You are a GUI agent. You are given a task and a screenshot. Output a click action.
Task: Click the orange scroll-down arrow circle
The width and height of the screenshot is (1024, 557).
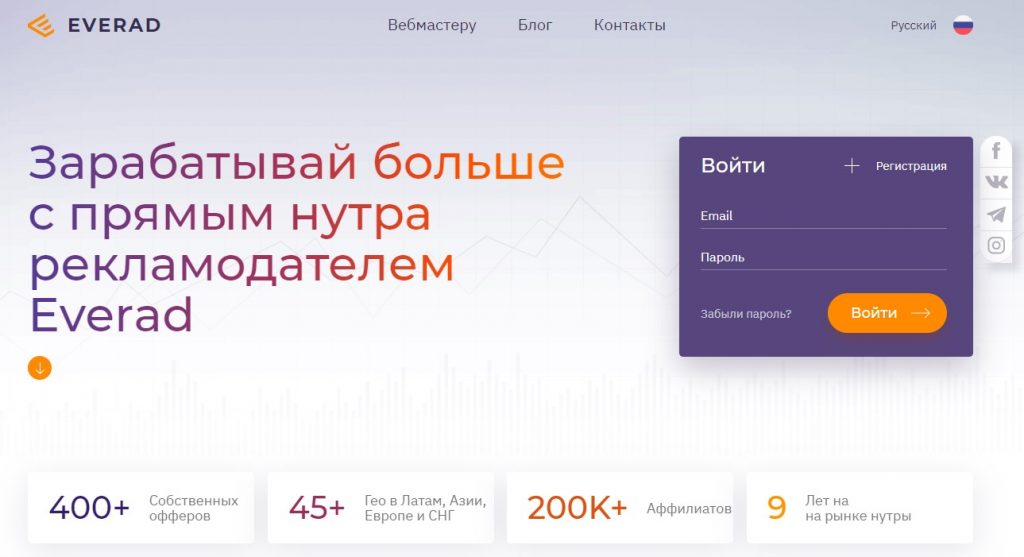click(39, 368)
